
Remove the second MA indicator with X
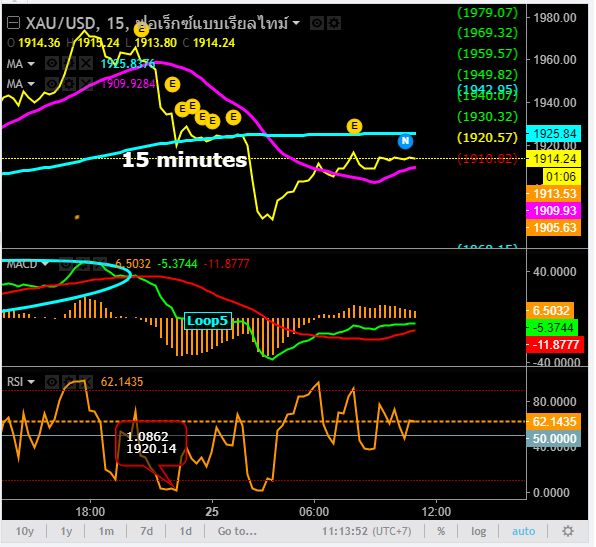pos(86,83)
